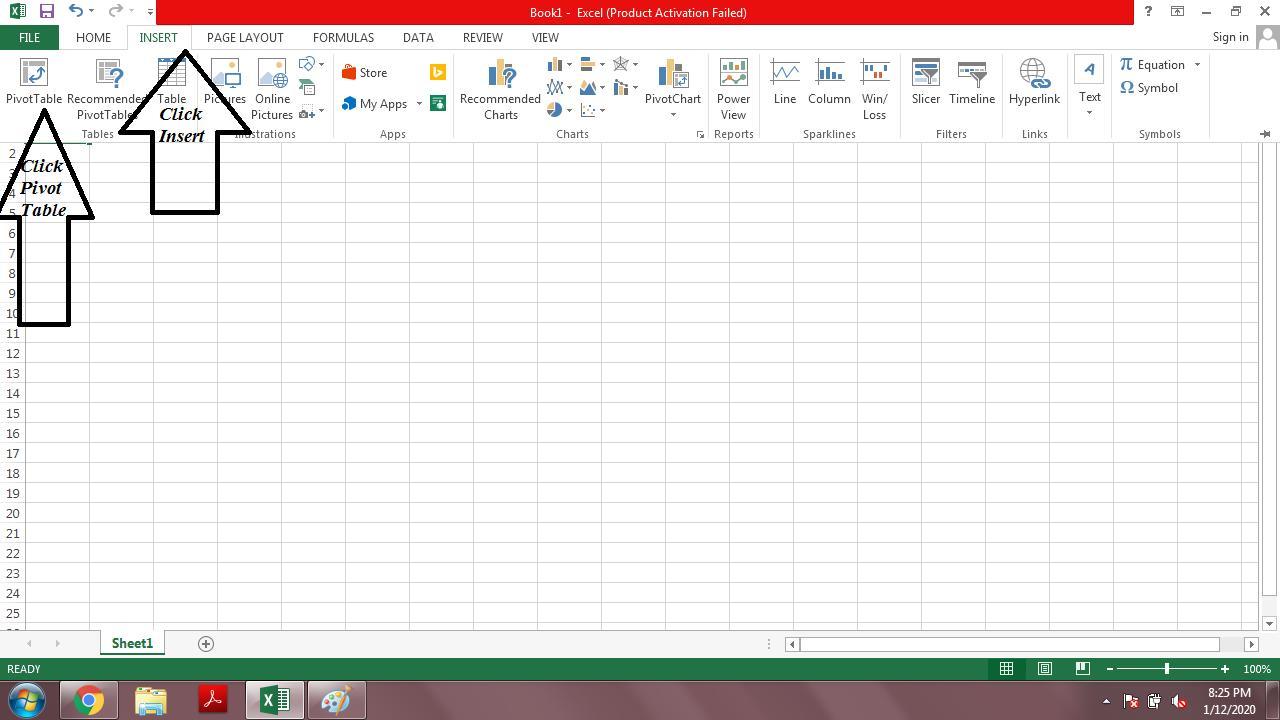This screenshot has height=720, width=1280.
Task: Open Recommended Charts
Action: click(500, 89)
